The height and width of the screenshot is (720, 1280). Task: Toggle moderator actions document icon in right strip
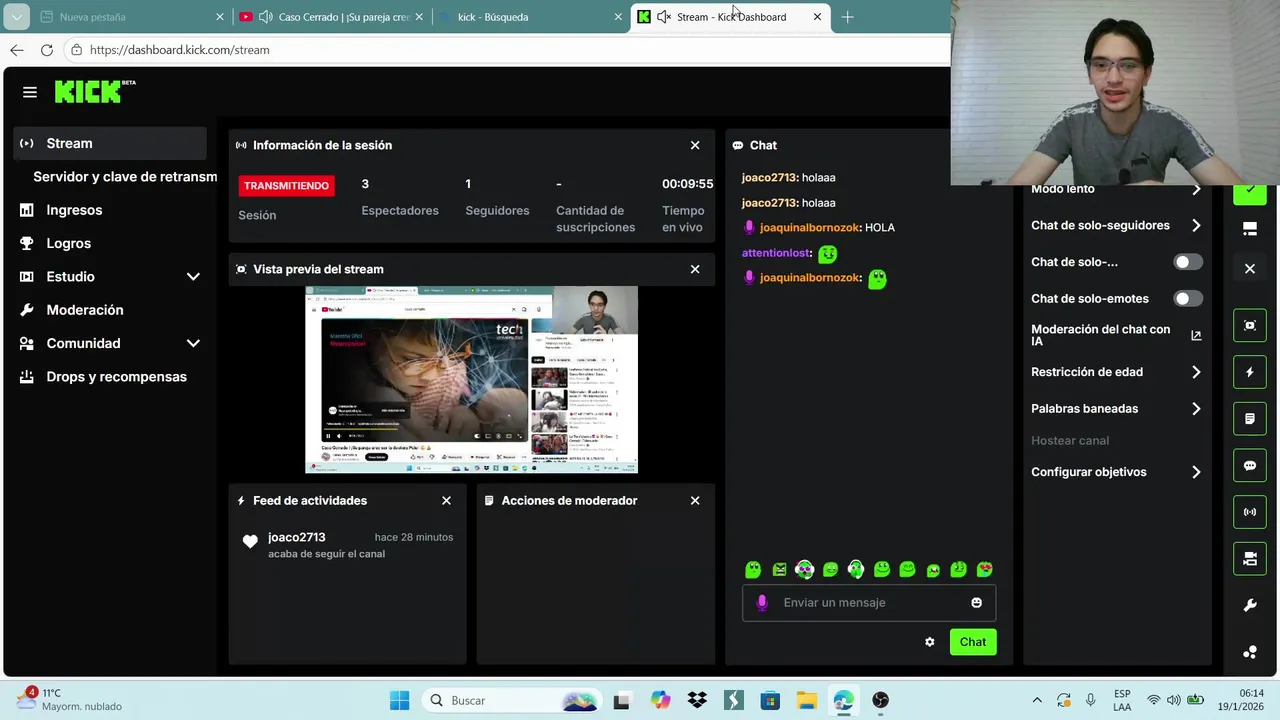(x=1250, y=419)
